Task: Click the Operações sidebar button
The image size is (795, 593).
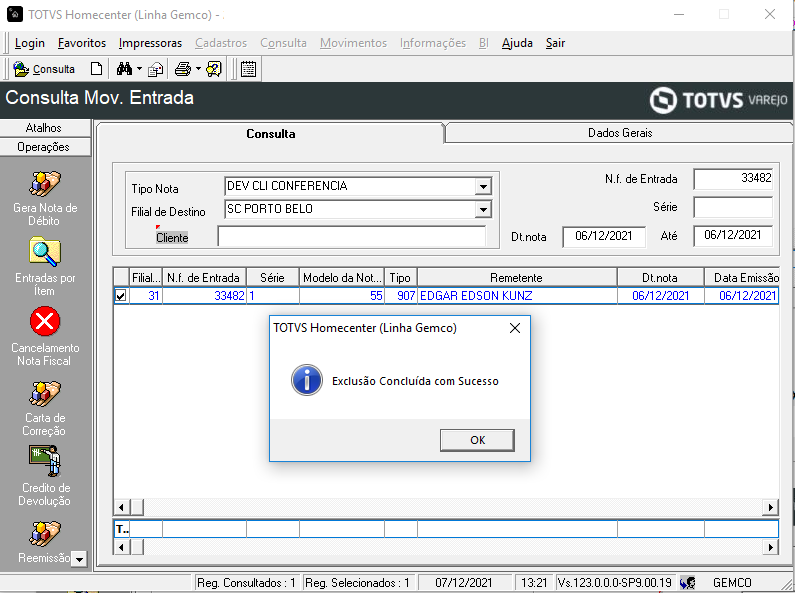Action: pyautogui.click(x=44, y=147)
